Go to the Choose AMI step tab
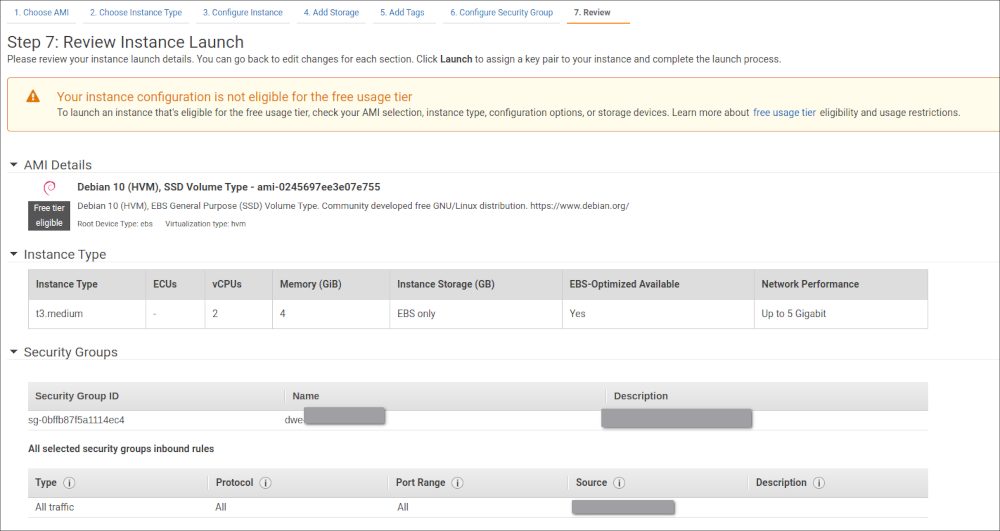This screenshot has height=531, width=1000. (x=41, y=12)
